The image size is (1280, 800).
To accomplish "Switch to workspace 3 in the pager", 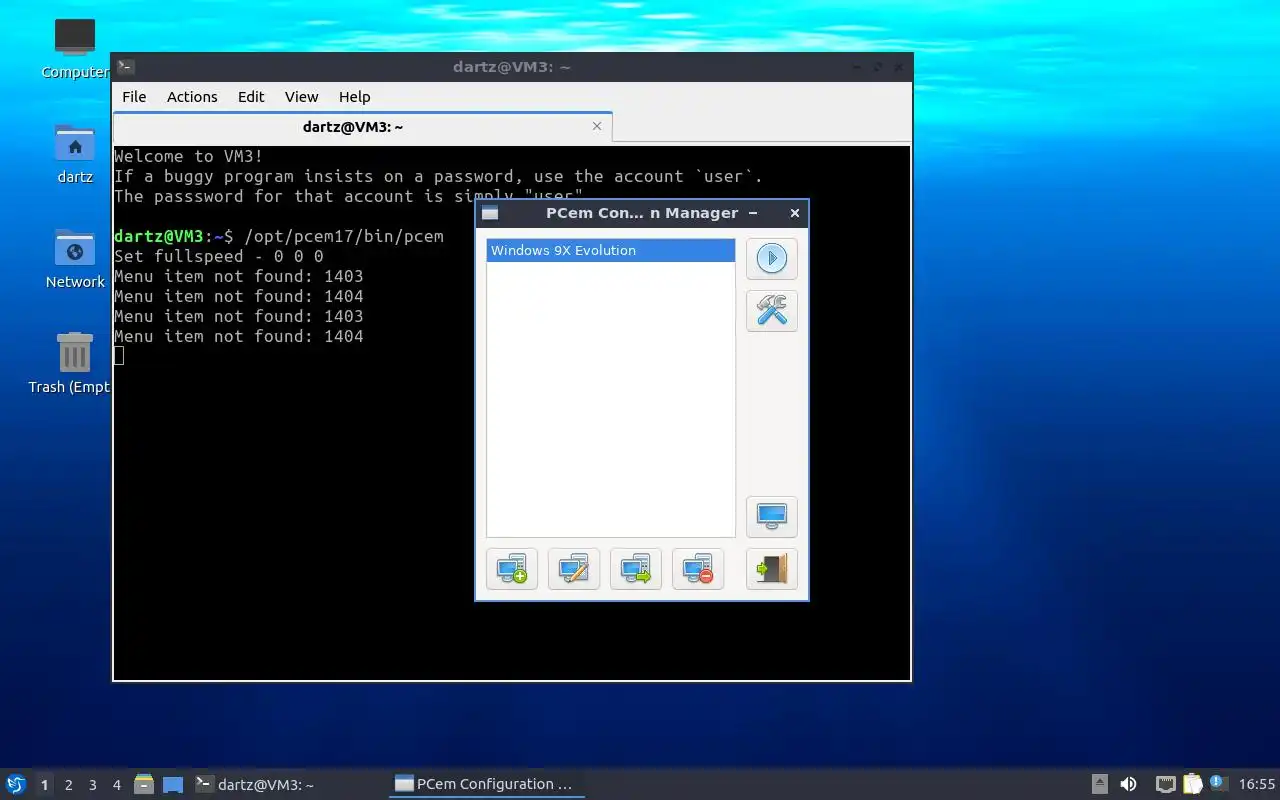I will 92,785.
